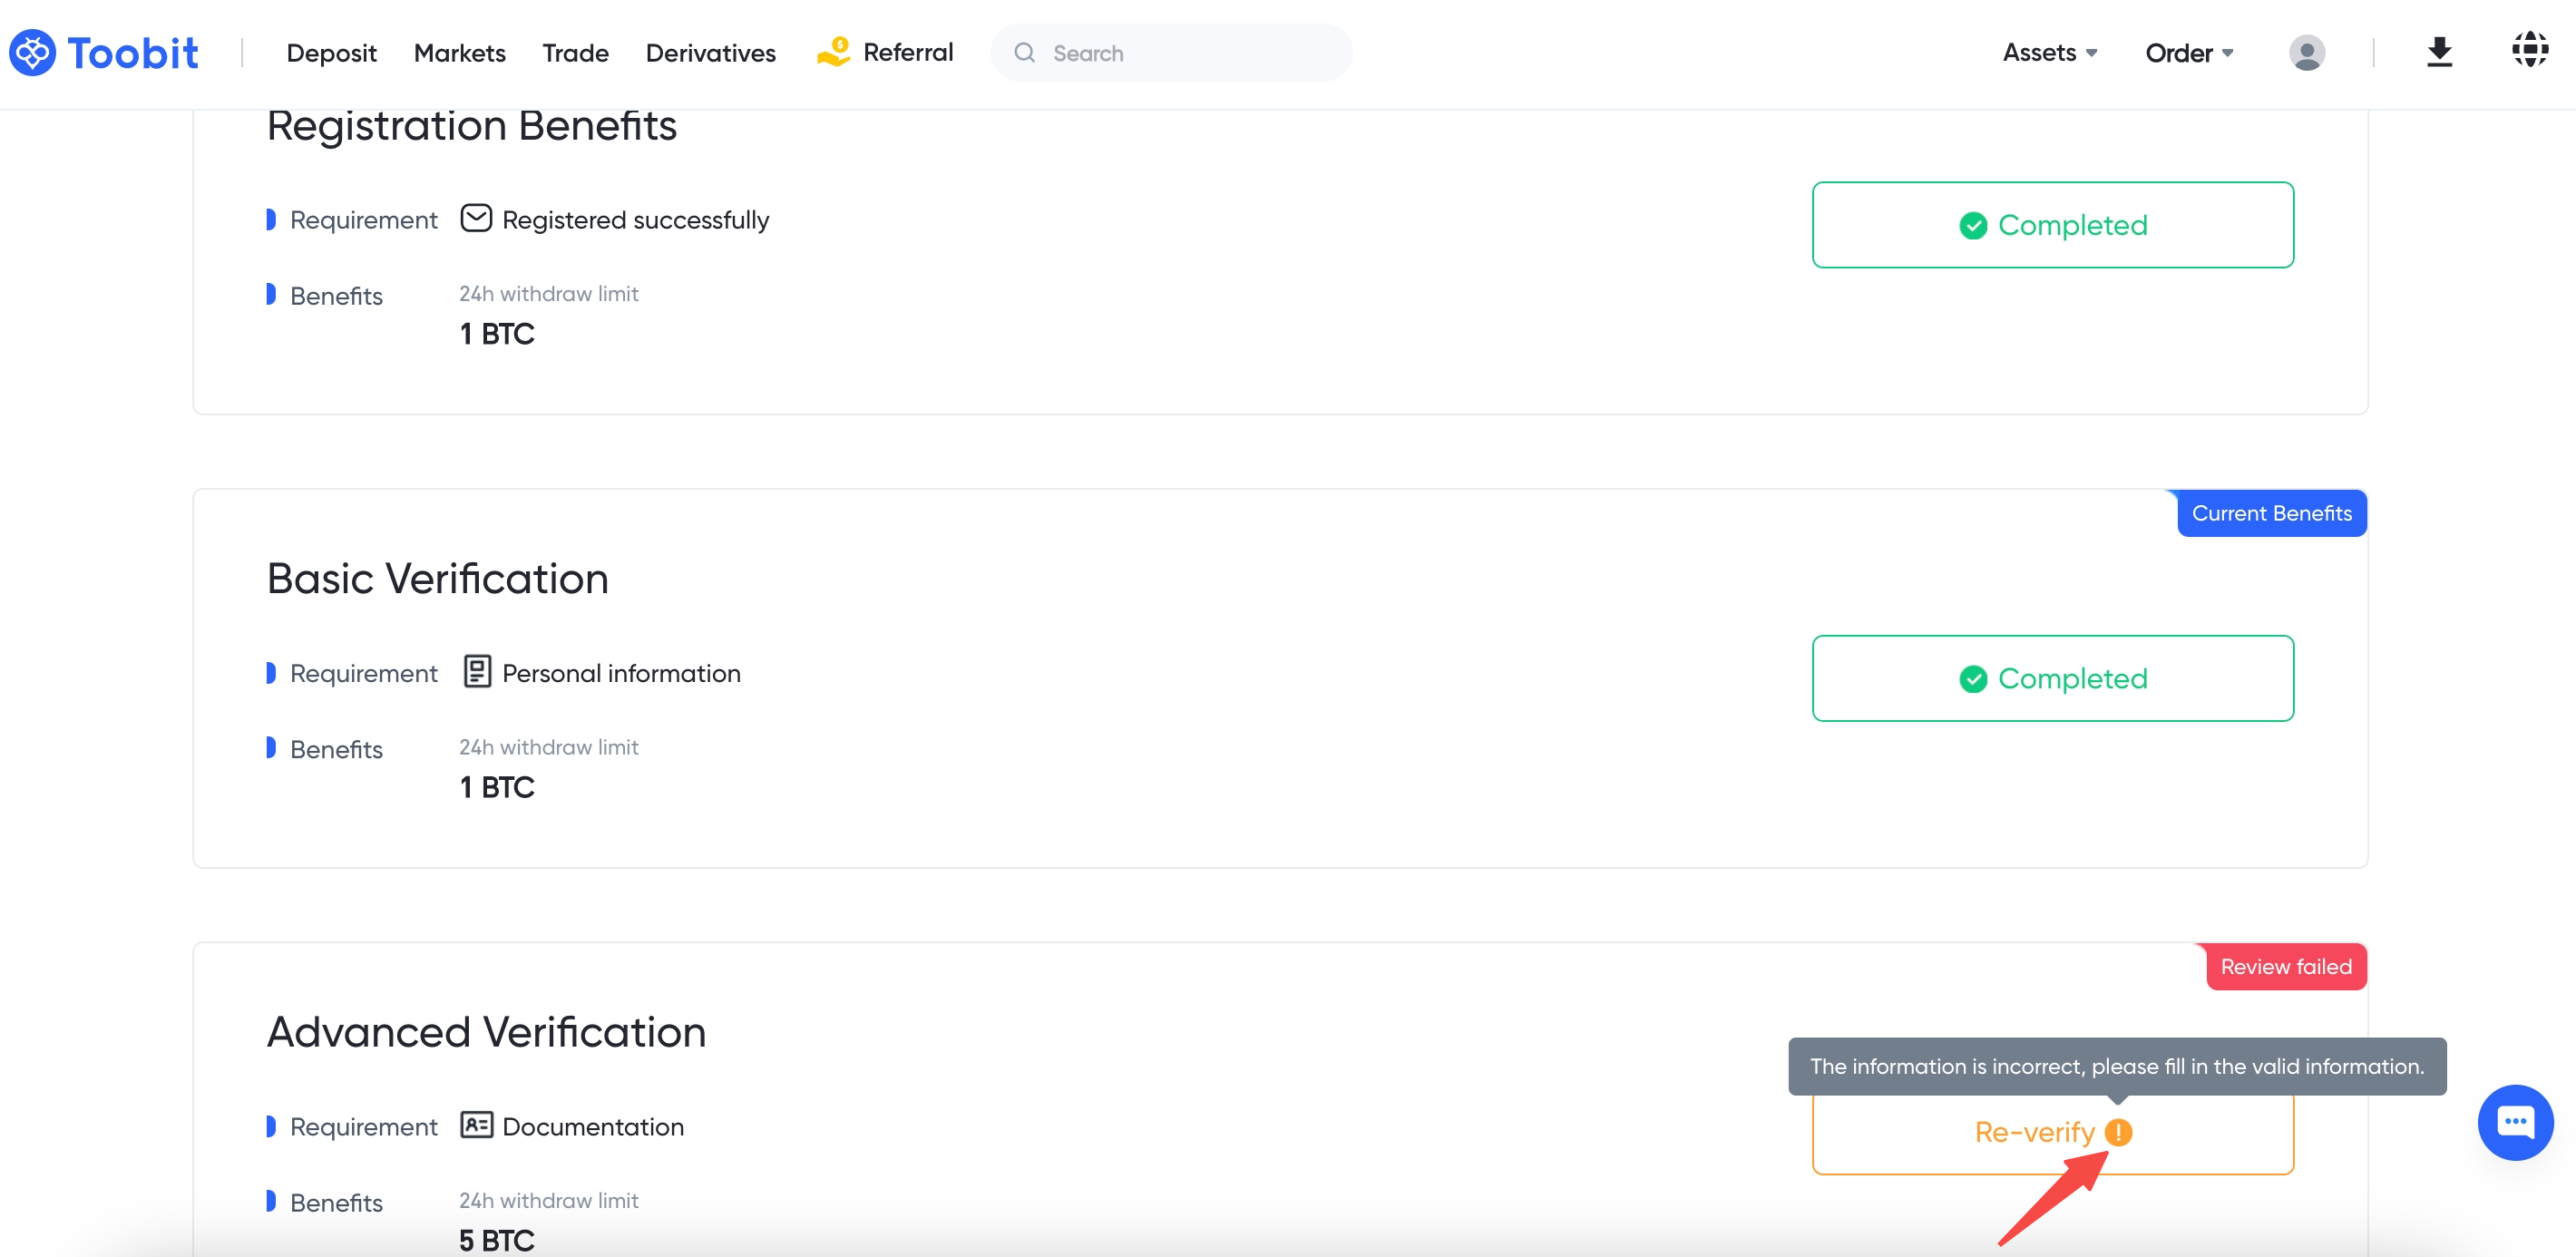
Task: Click the Documentation ID card icon
Action: [x=476, y=1125]
